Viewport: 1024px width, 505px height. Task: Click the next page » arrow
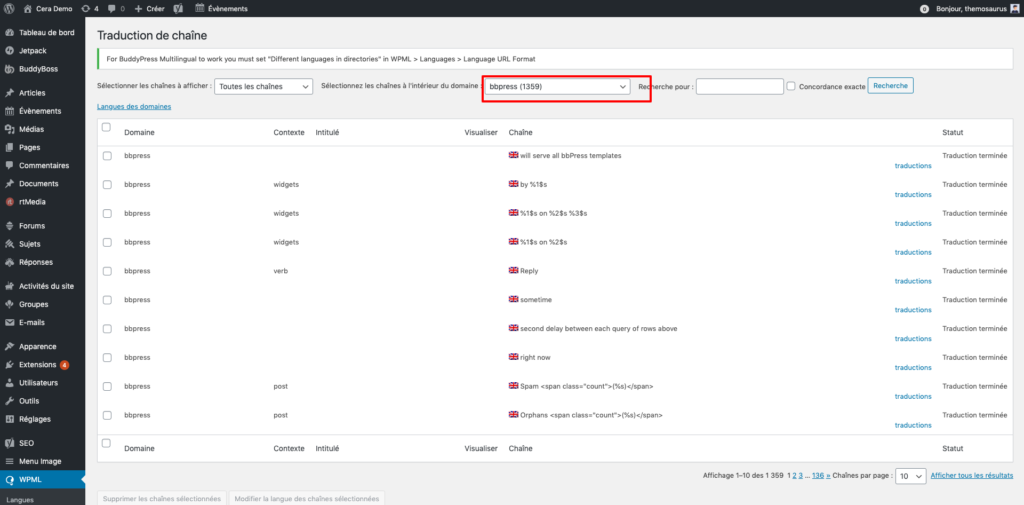[828, 476]
